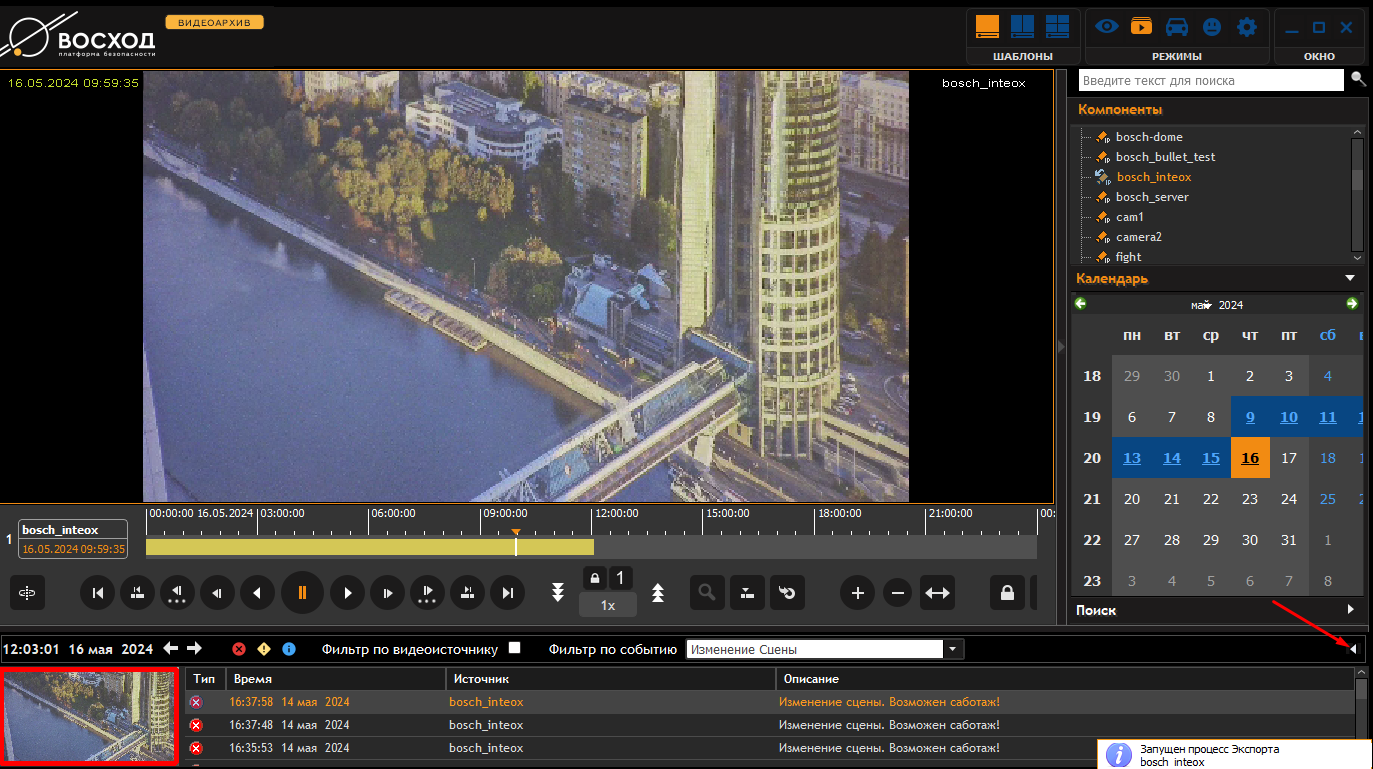Open face recognition mode icon
The image size is (1373, 769).
click(1211, 27)
